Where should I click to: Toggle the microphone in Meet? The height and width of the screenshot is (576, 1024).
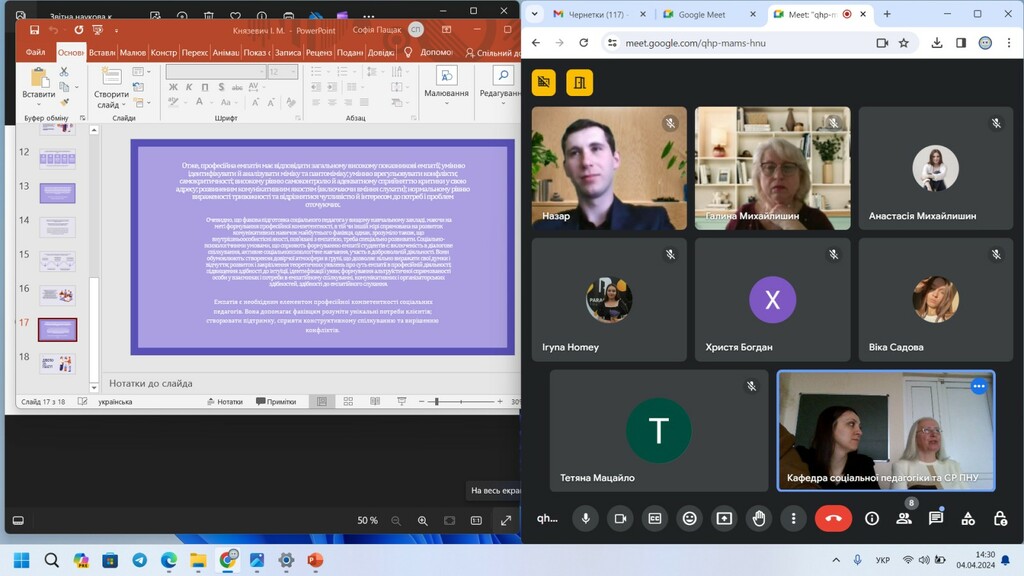coord(585,518)
